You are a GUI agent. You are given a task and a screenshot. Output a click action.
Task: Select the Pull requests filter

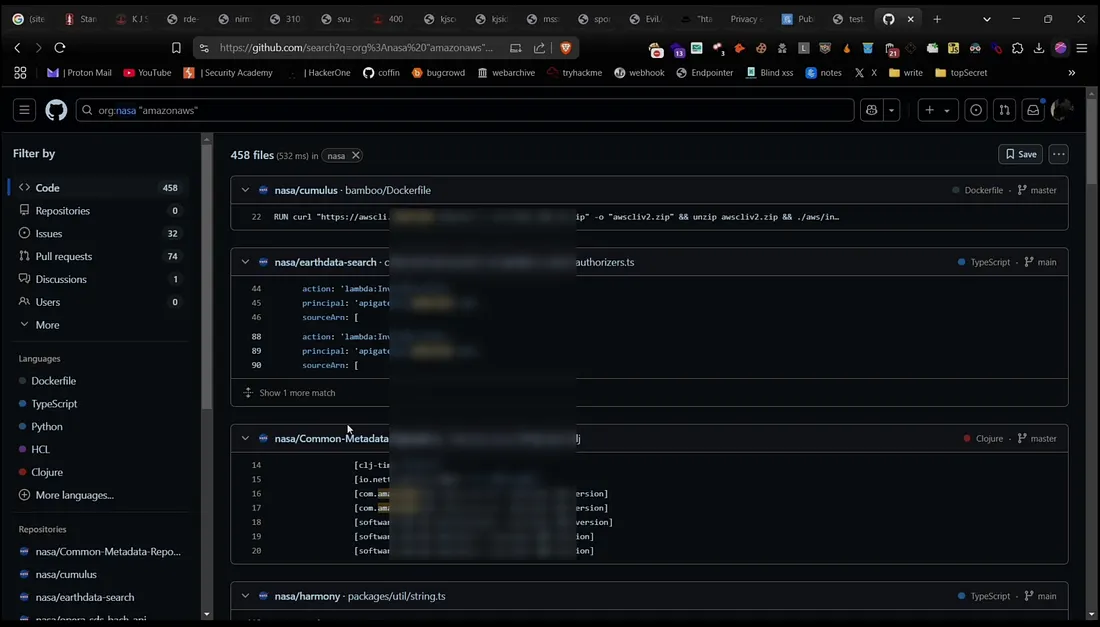tap(98, 256)
